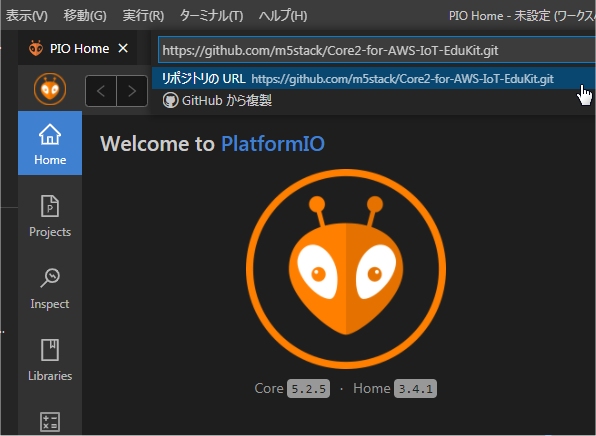Open the Home sidebar section
The width and height of the screenshot is (596, 436).
[50, 143]
